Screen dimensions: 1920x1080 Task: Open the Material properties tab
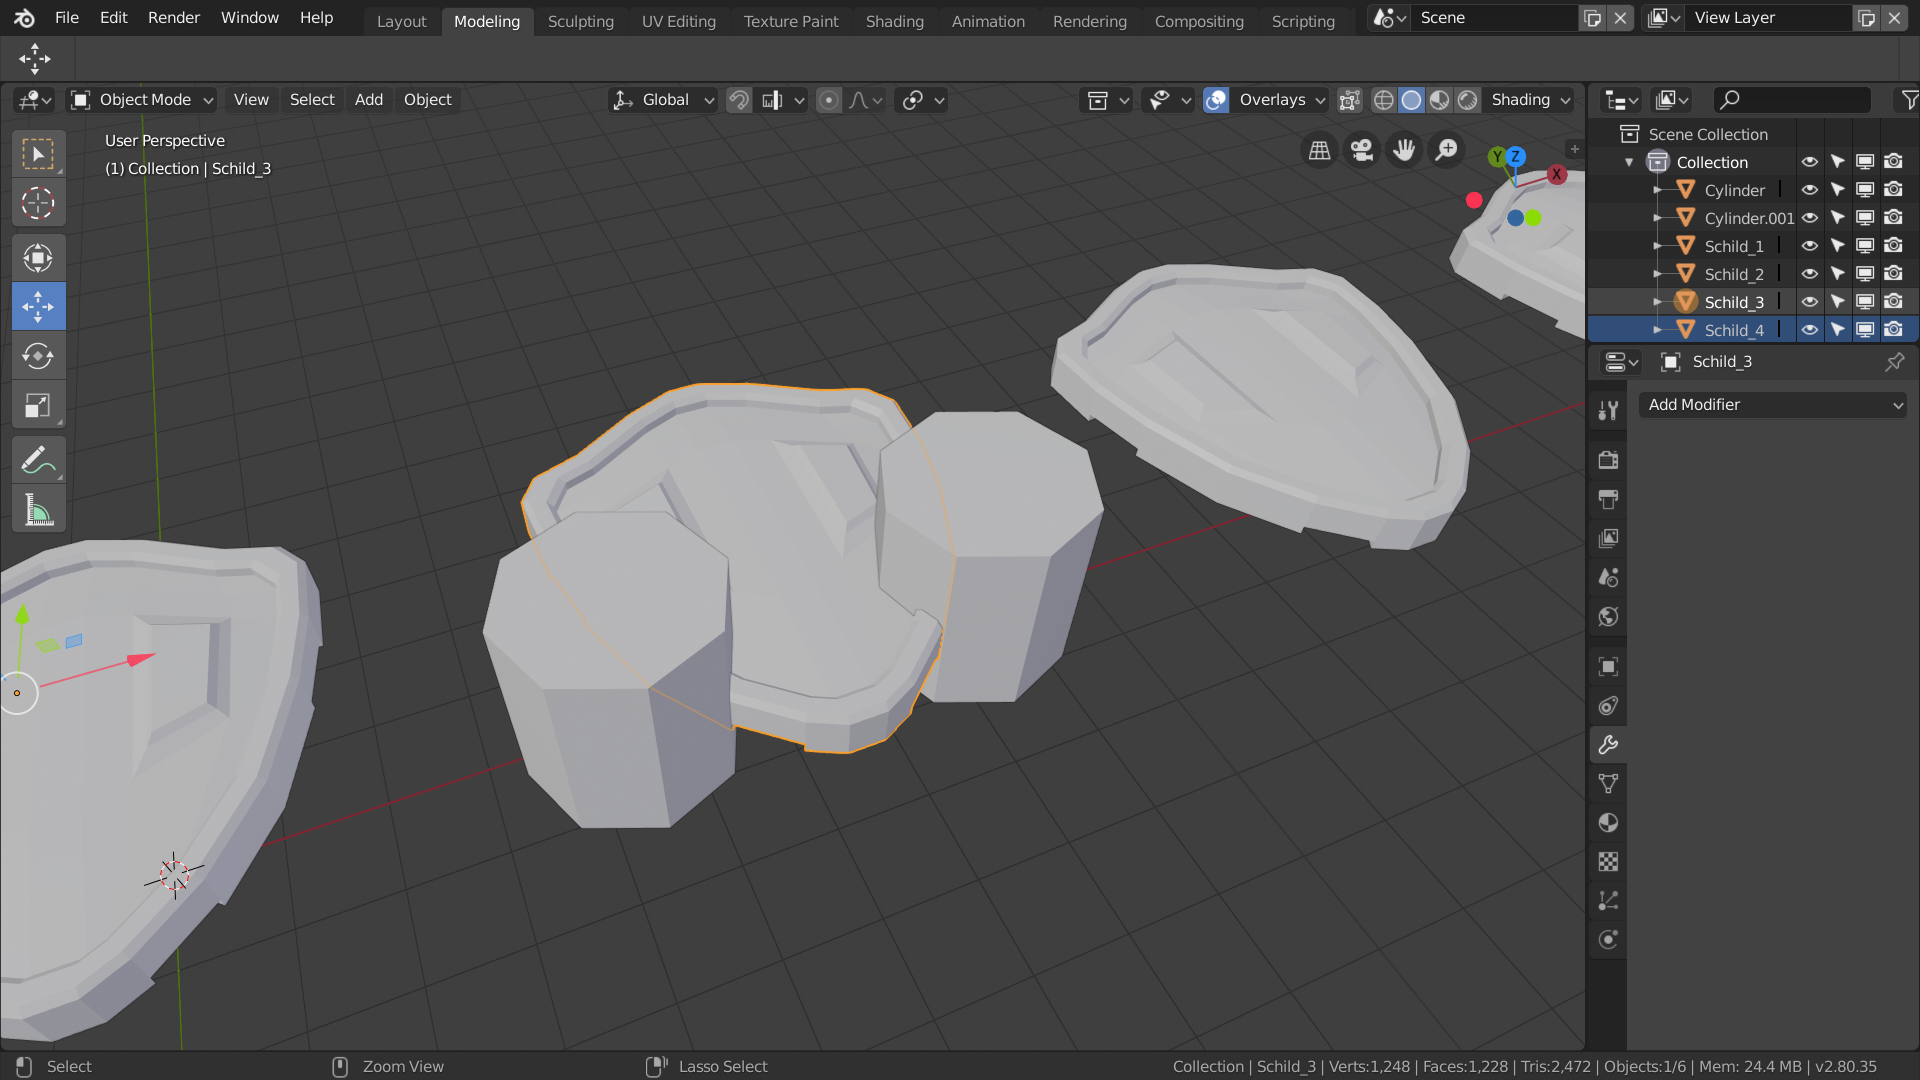click(1608, 823)
